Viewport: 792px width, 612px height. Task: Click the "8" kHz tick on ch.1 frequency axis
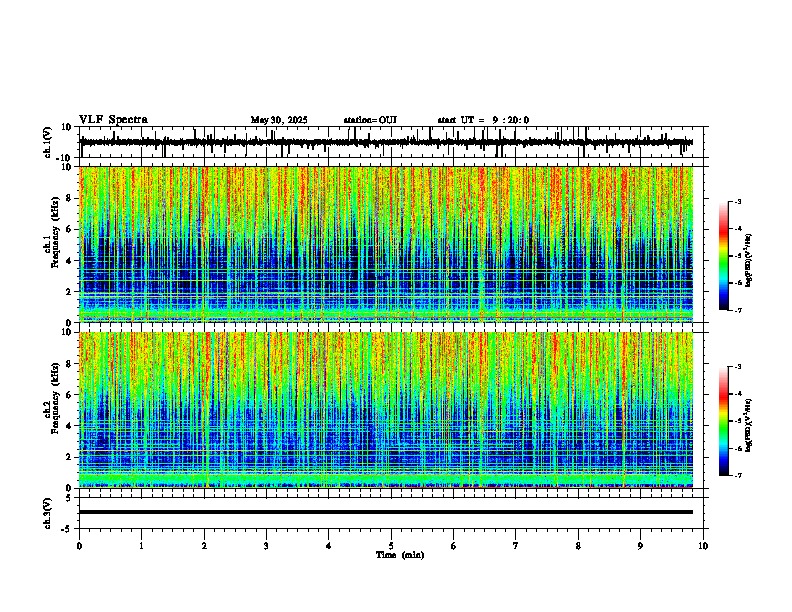(x=70, y=198)
